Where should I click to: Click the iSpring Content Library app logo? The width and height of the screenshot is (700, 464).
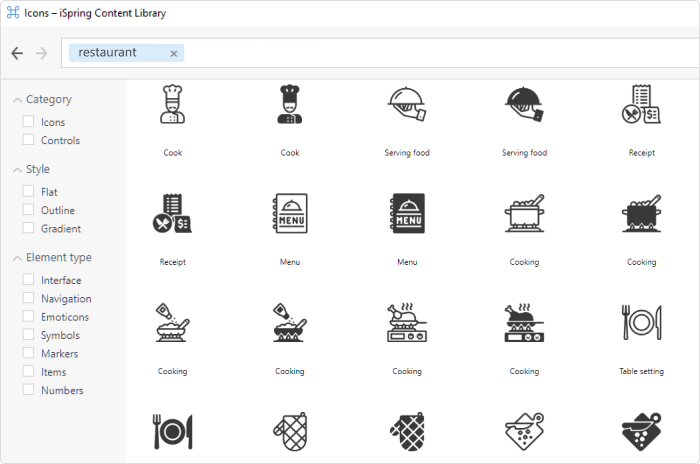[13, 13]
